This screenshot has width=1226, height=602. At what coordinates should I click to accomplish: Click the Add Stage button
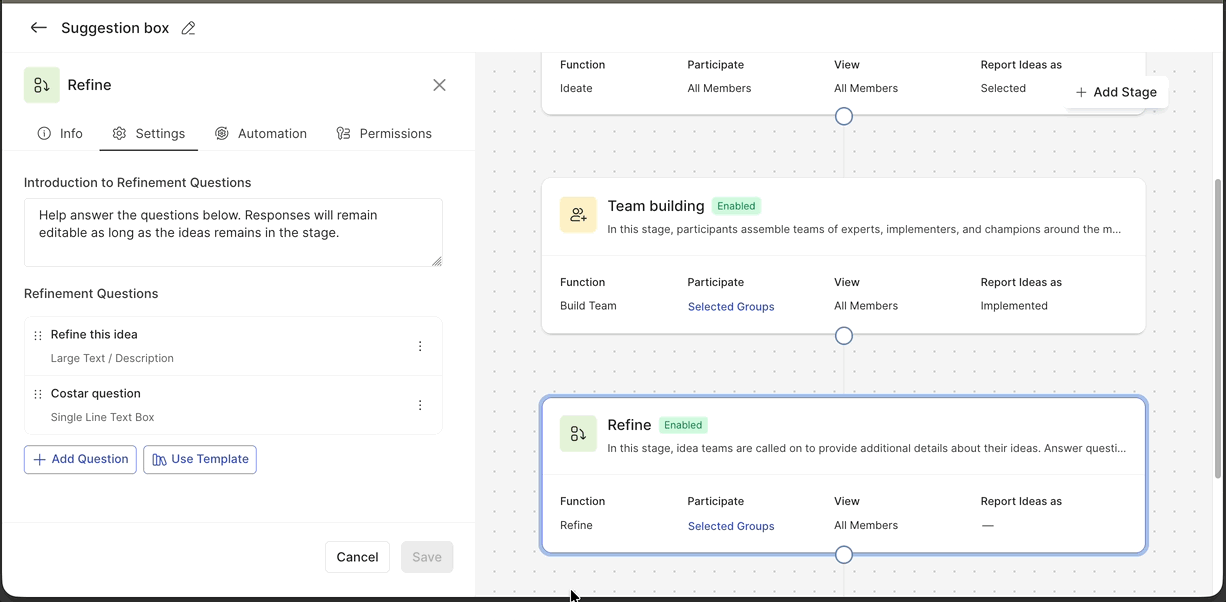tap(1116, 91)
